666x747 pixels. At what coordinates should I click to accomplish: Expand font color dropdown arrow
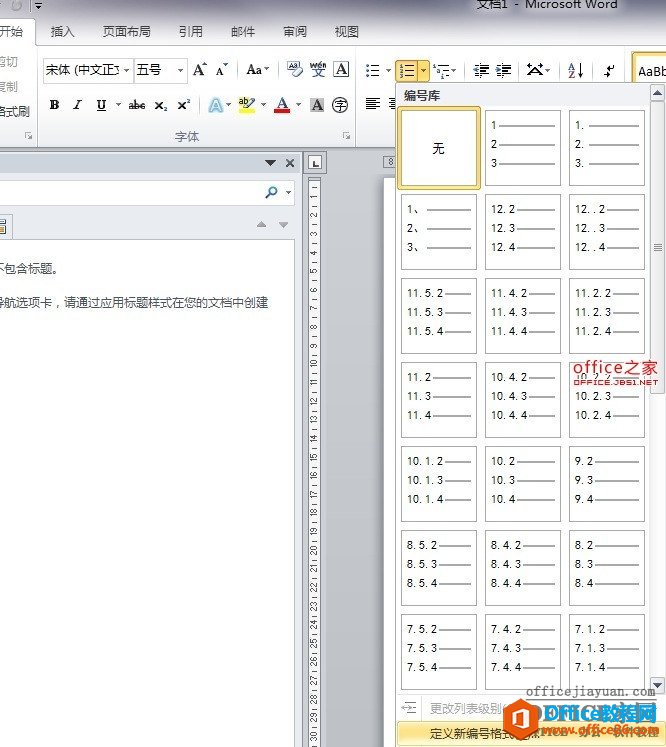(299, 104)
